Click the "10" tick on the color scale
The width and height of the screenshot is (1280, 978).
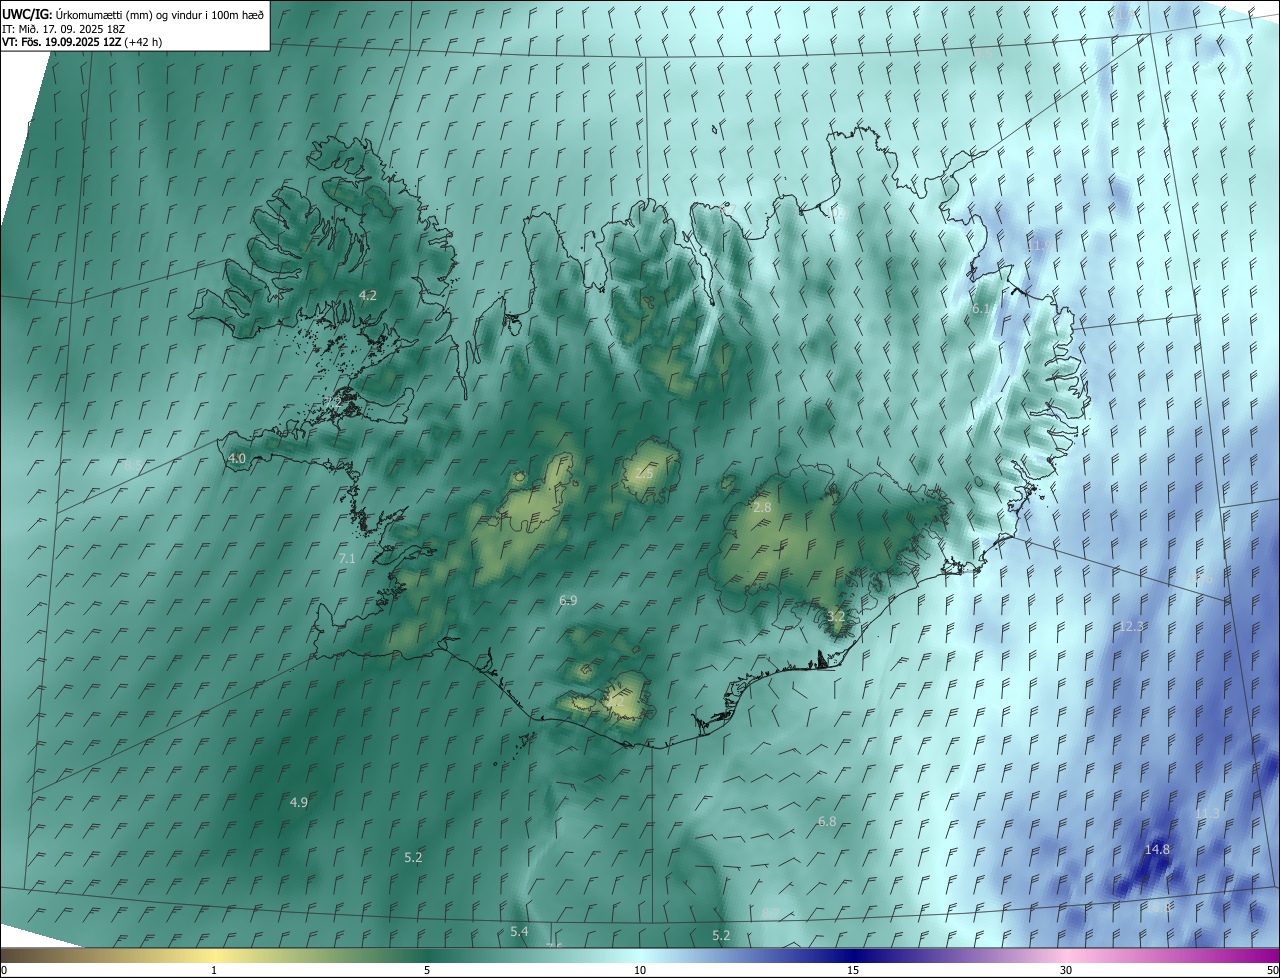640,970
